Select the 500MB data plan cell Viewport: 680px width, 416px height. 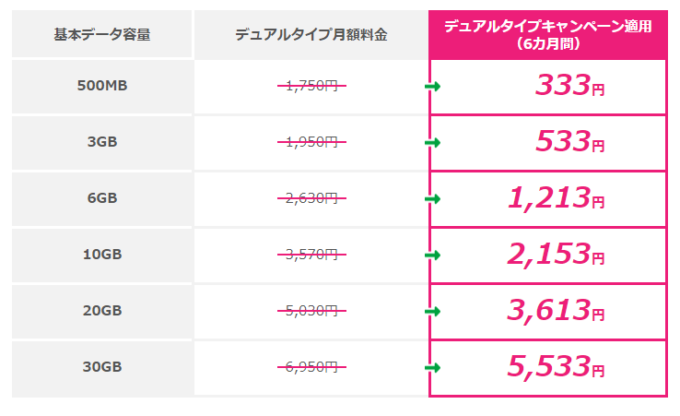[x=102, y=86]
